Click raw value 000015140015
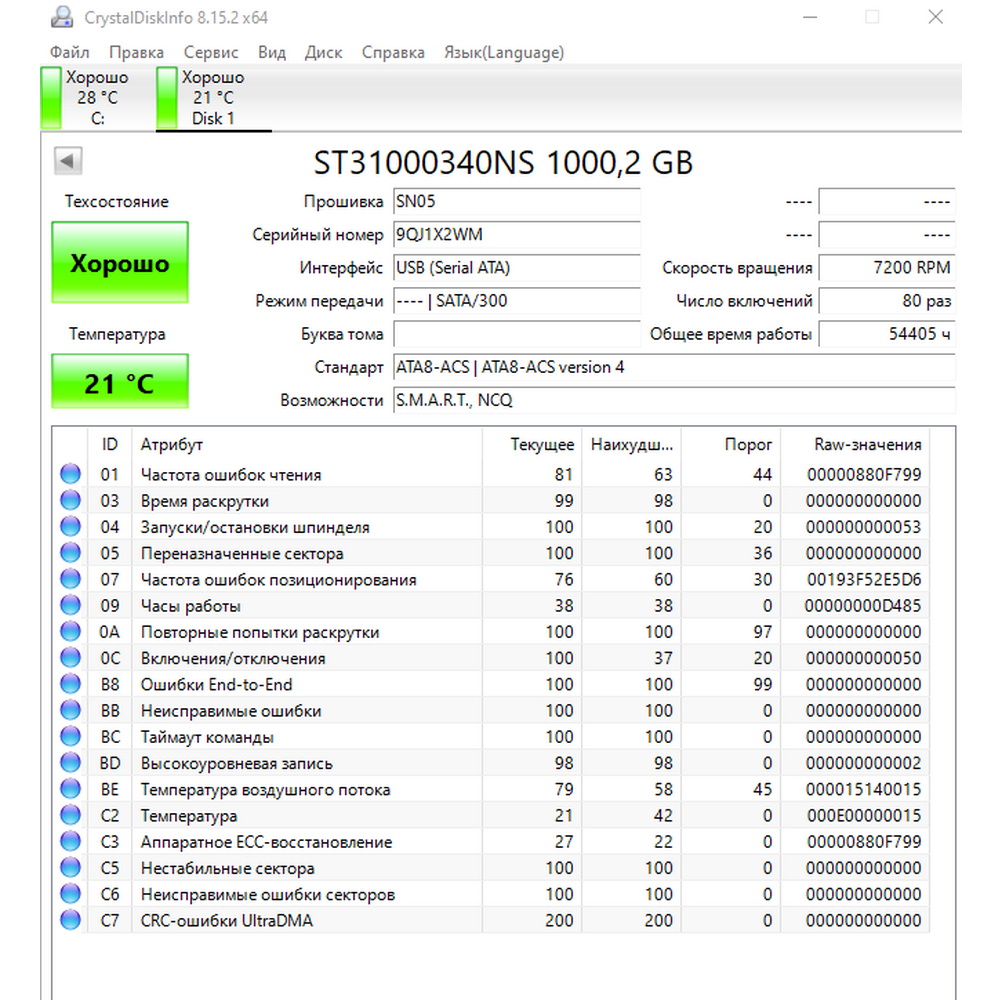Screen dimensions: 1000x1000 click(x=864, y=789)
